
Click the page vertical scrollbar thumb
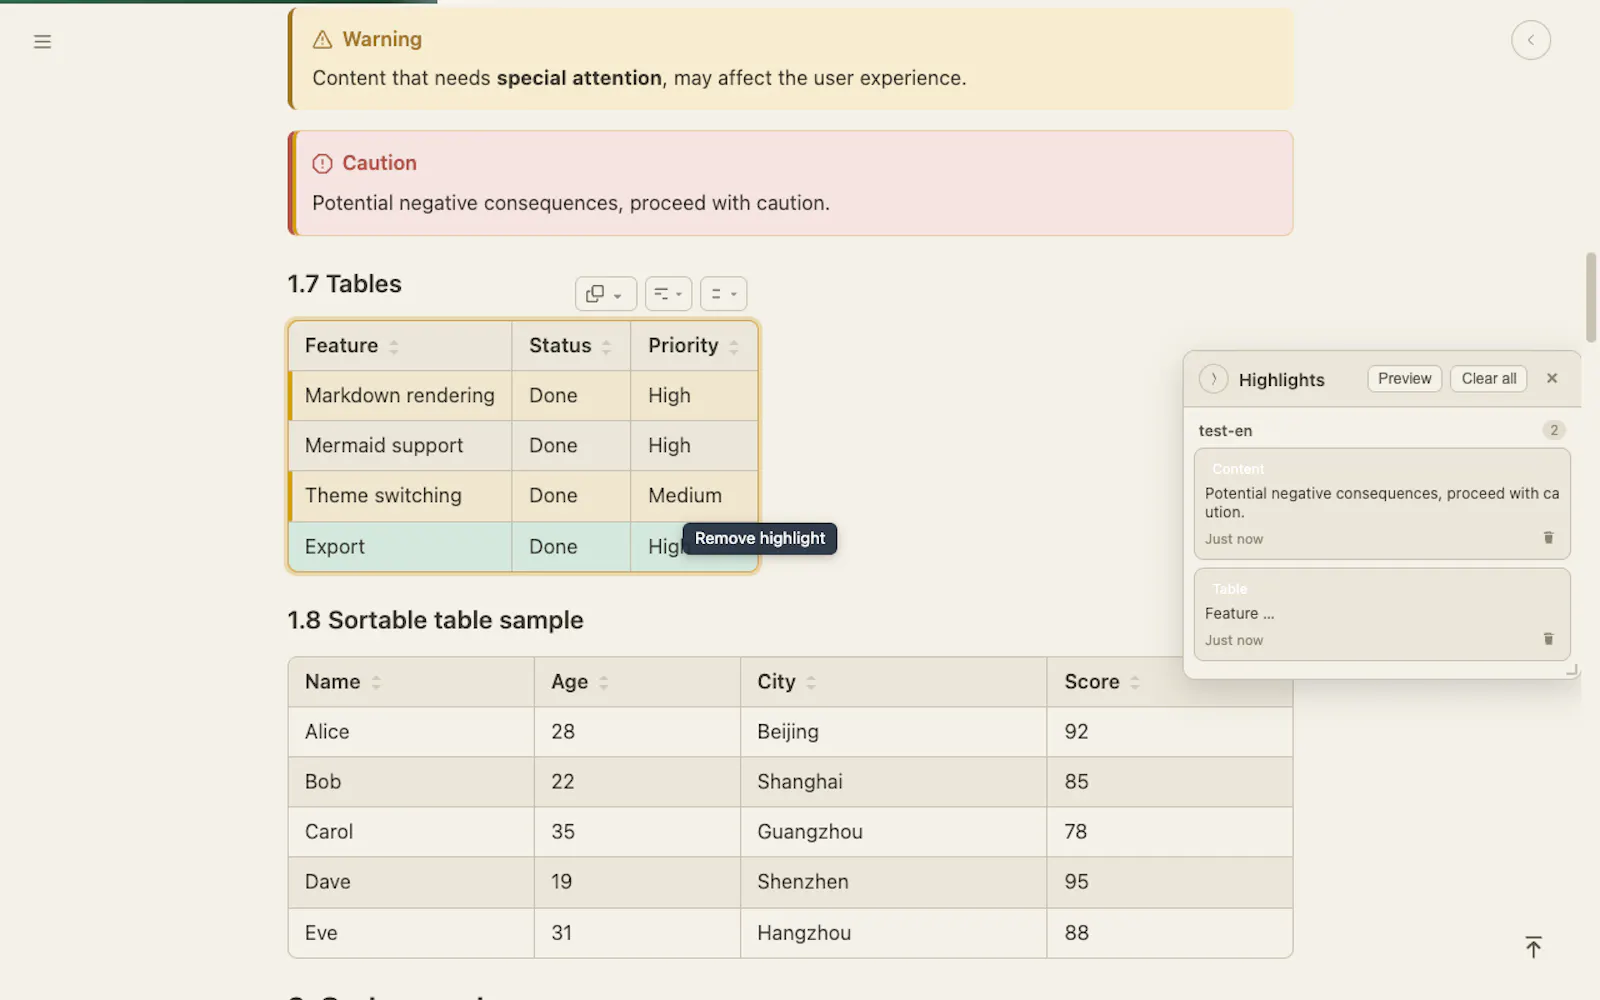pos(1590,297)
